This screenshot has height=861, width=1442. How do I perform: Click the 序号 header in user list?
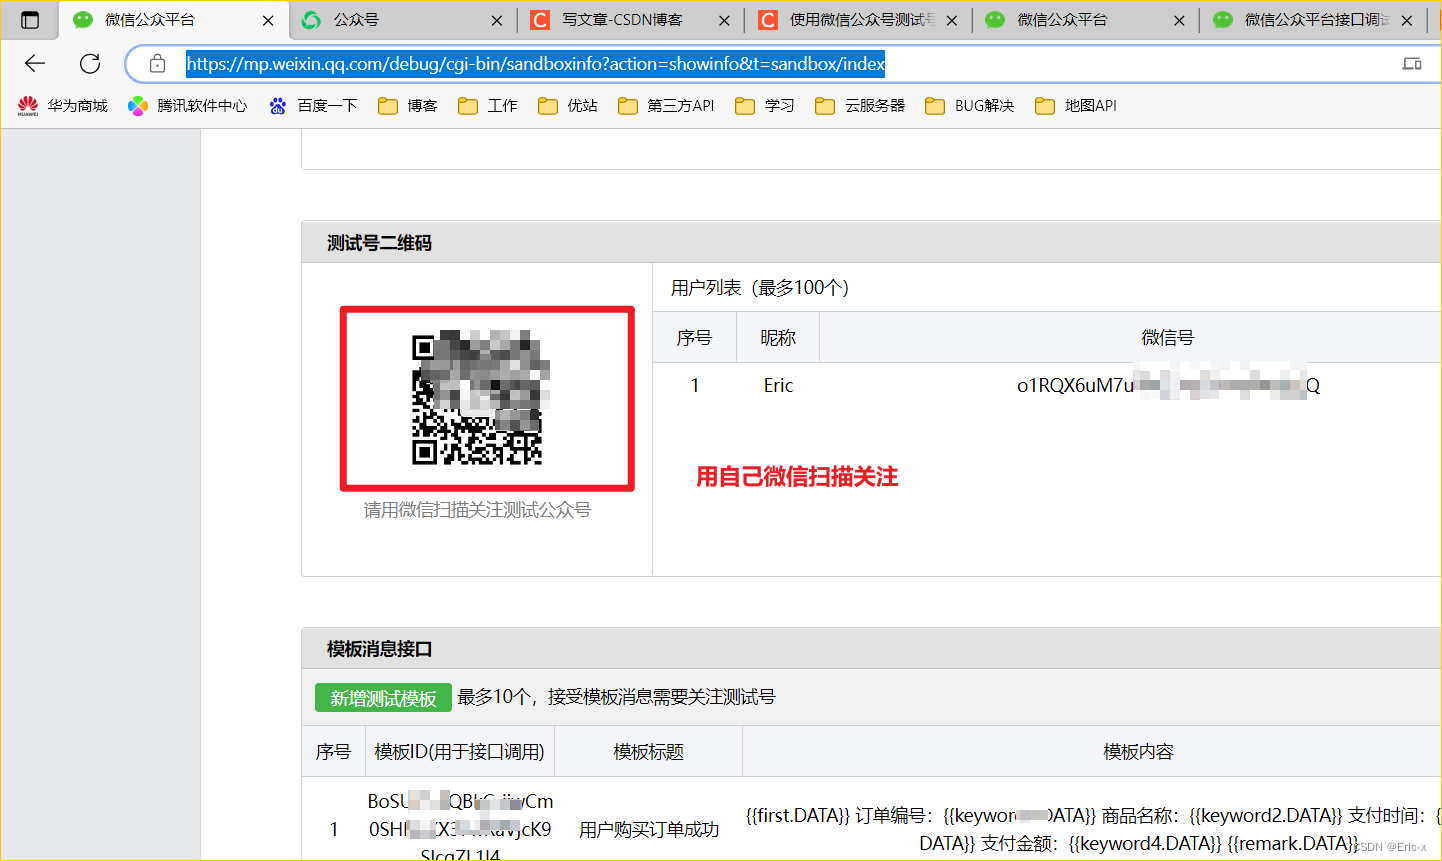tap(694, 338)
